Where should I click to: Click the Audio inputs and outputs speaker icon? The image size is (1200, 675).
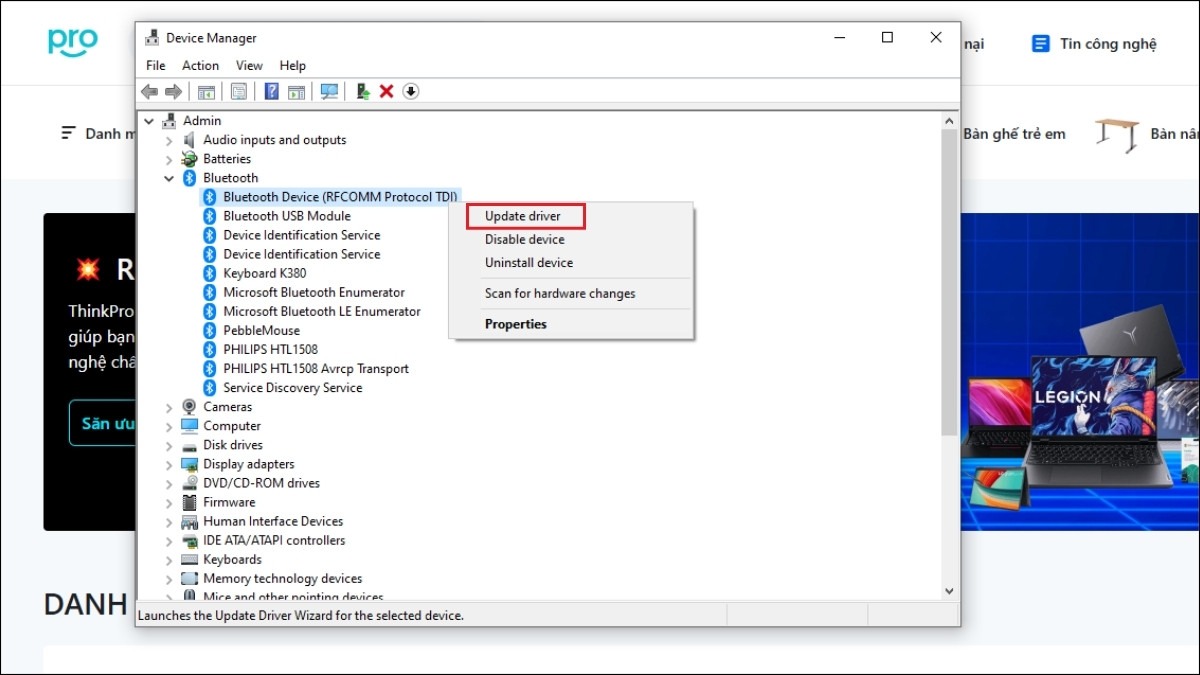[x=190, y=140]
